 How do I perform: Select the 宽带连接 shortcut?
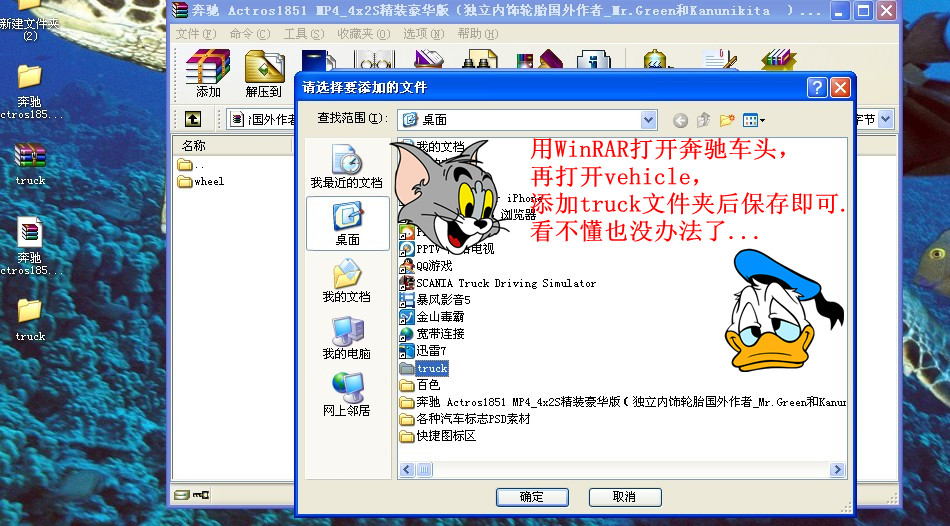(432, 334)
